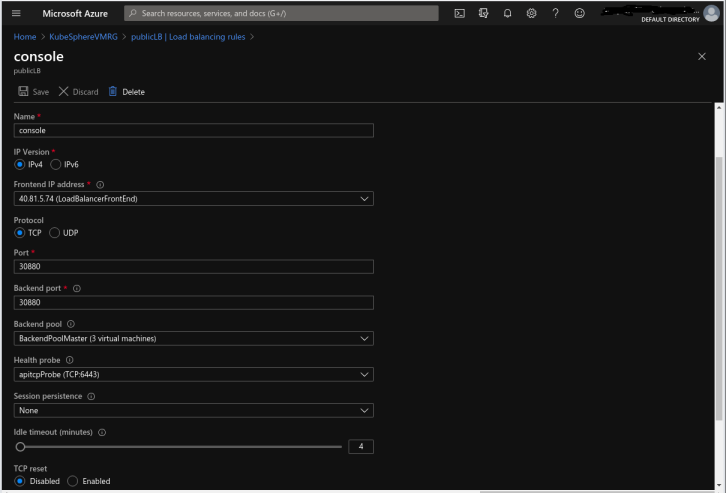Select UDP as the protocol
726x493 pixels.
(55, 233)
